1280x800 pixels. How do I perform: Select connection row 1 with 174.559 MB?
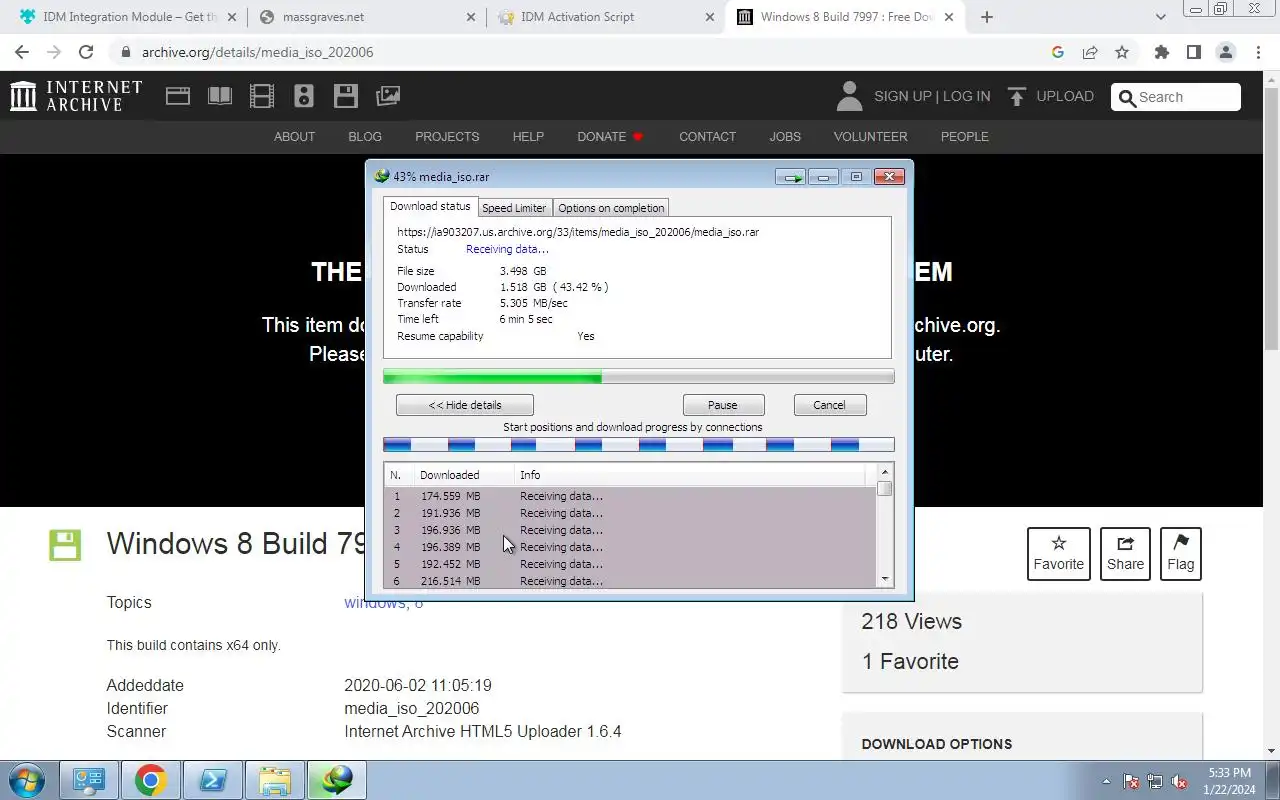pos(630,496)
